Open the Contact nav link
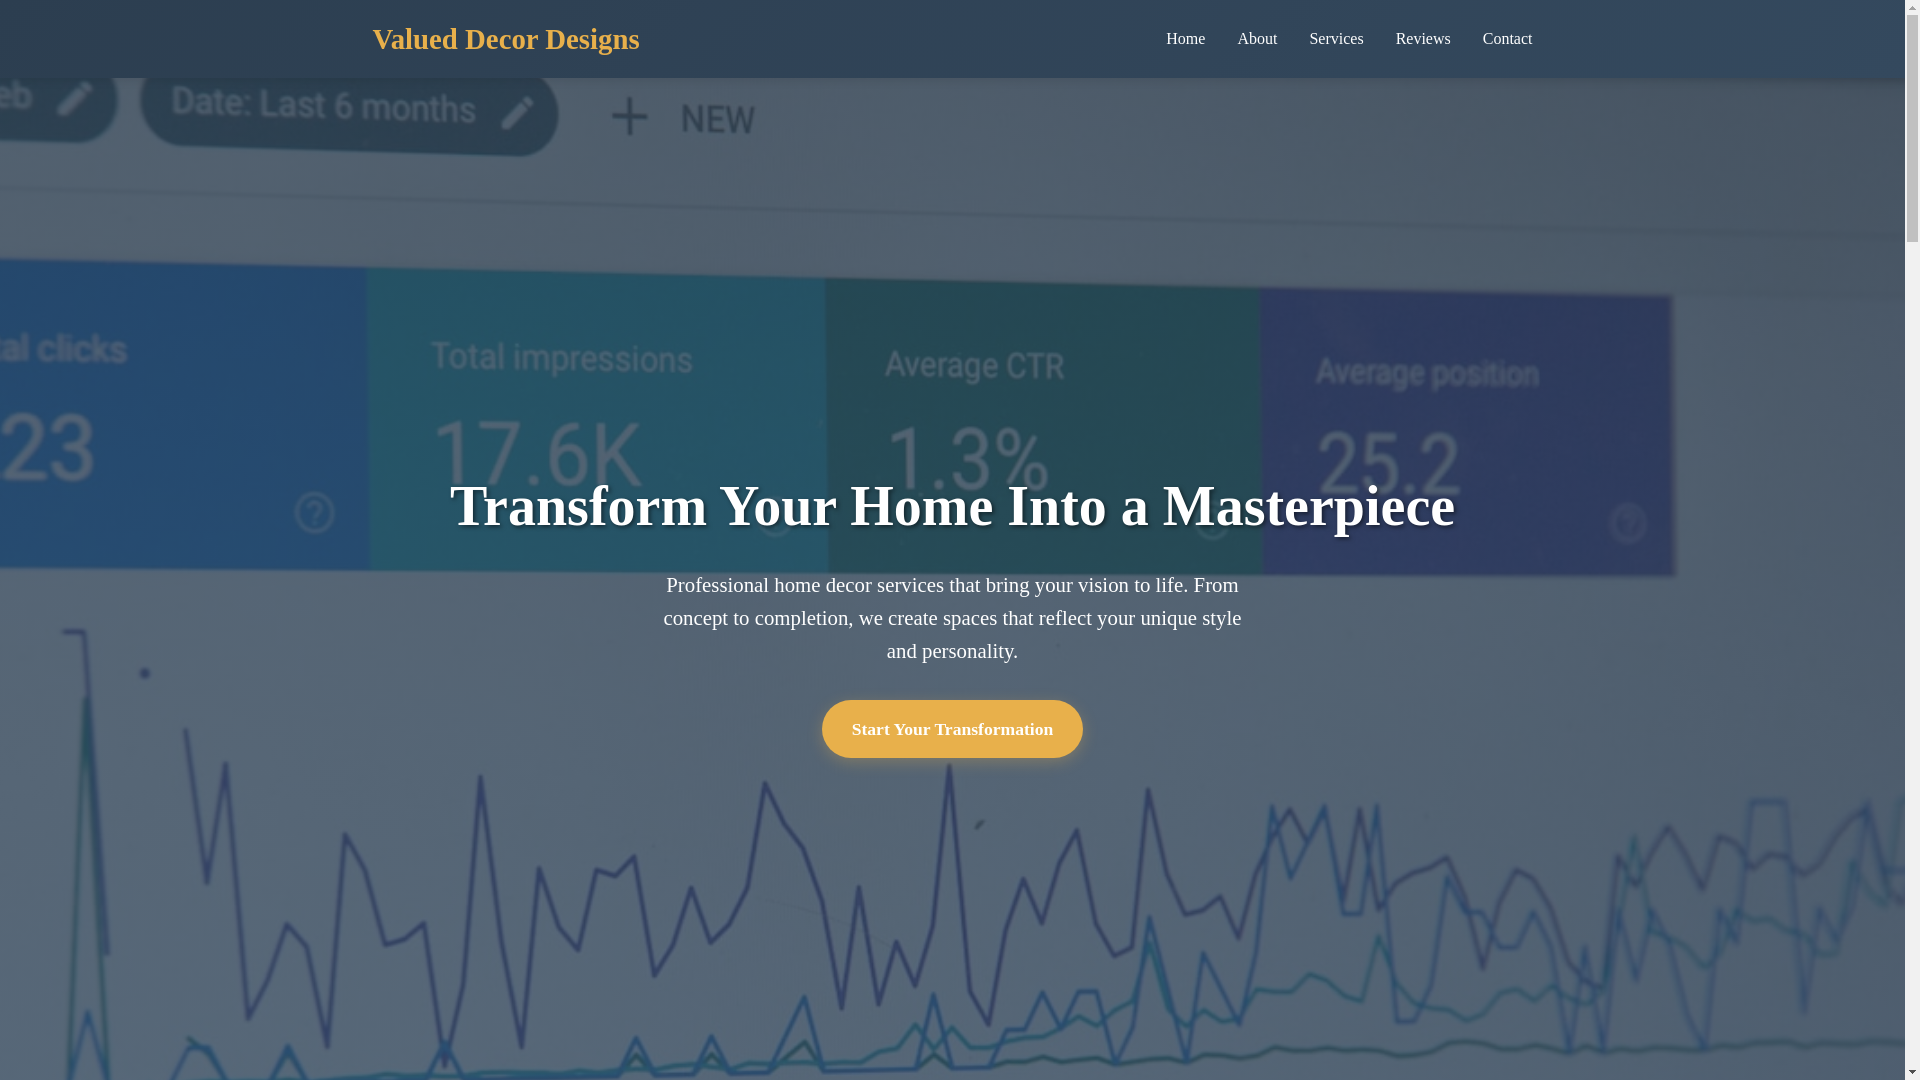 [x=1507, y=39]
